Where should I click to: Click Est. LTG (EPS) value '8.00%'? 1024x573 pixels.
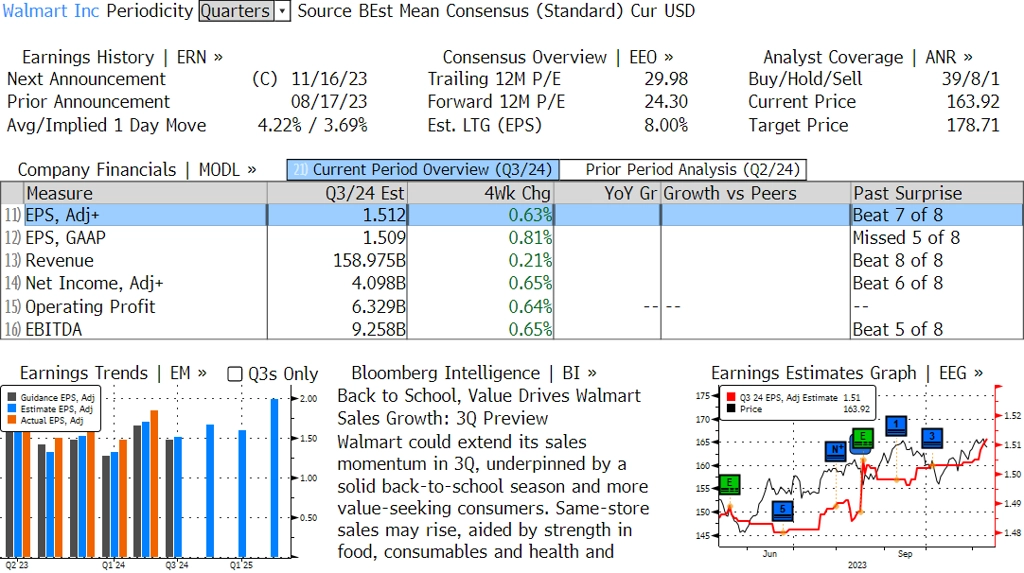point(666,125)
